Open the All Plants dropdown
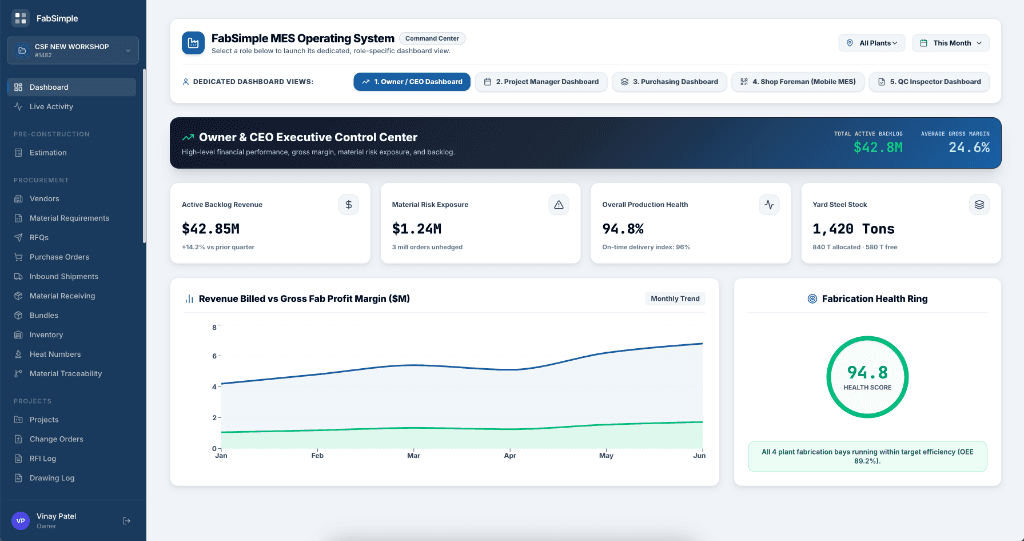The image size is (1024, 541). (872, 43)
